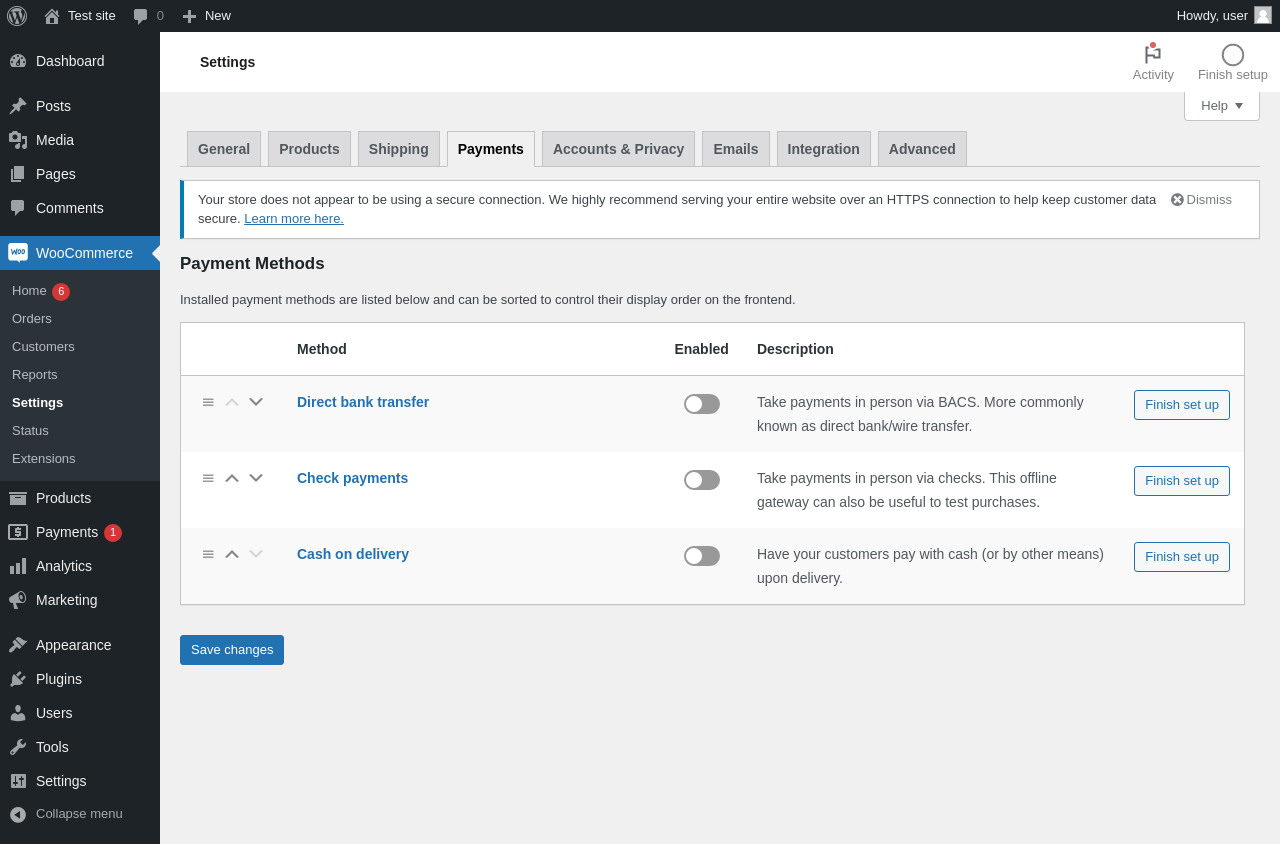Grab the drag handle for Check payments
The height and width of the screenshot is (844, 1280).
pyautogui.click(x=208, y=478)
